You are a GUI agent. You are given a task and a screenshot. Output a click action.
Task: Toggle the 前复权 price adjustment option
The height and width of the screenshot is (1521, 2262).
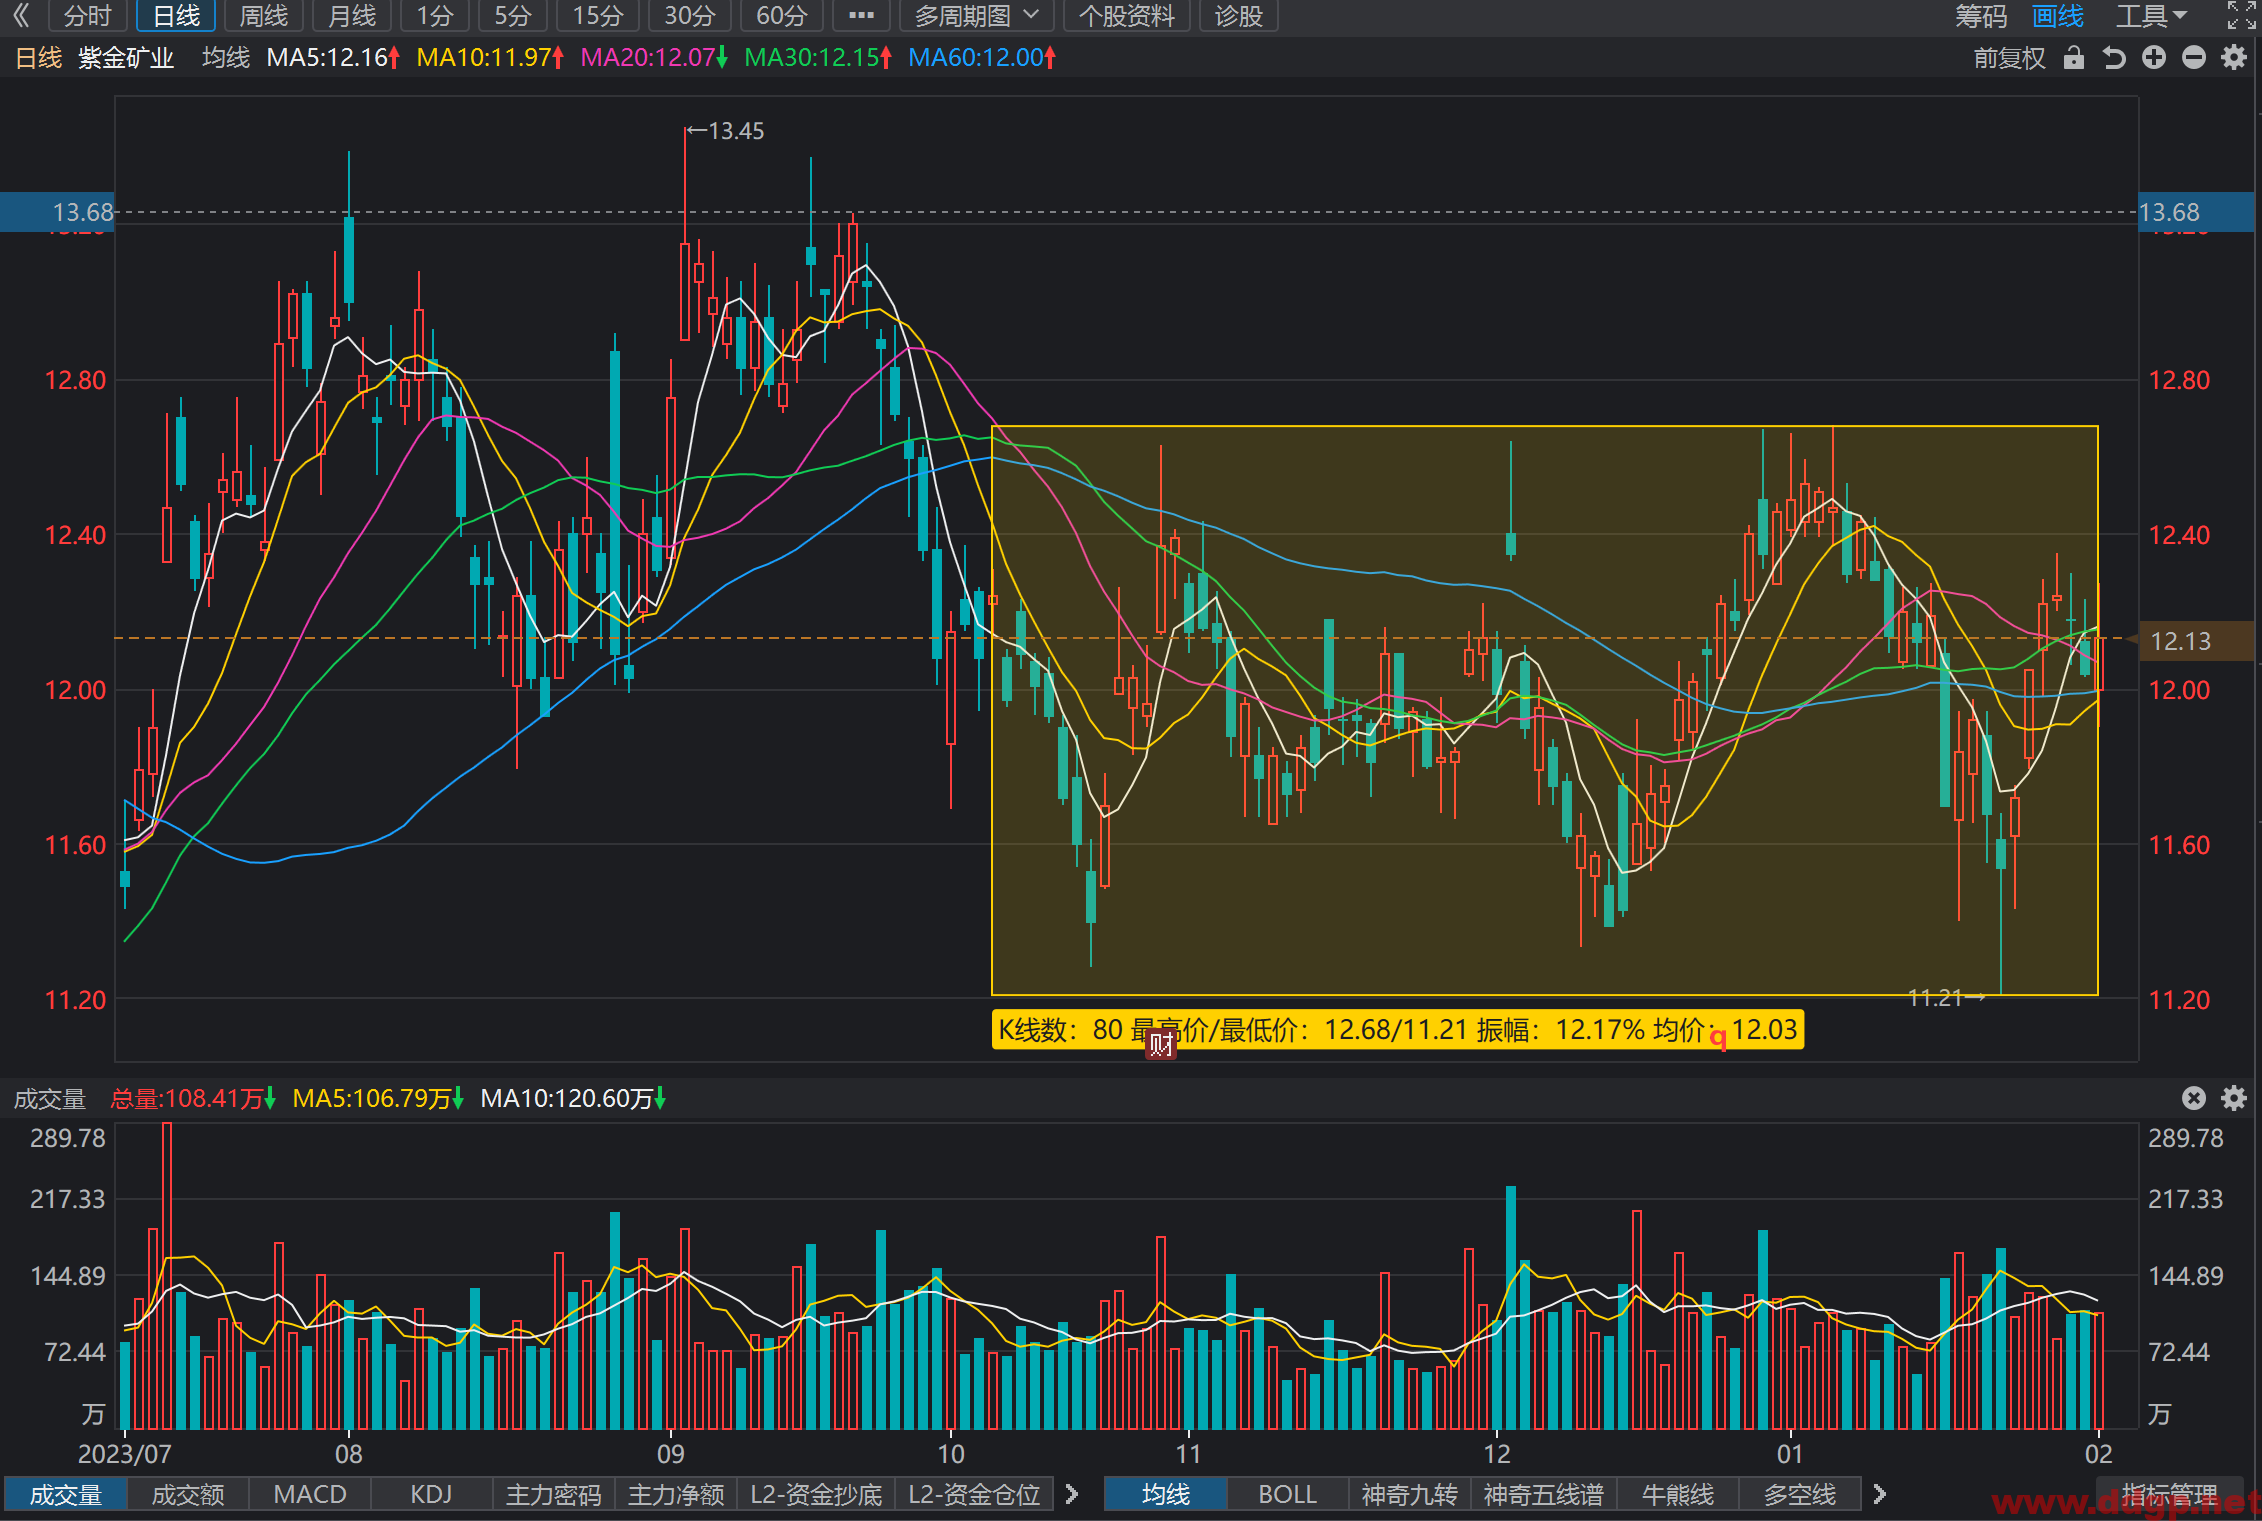coord(2009,58)
